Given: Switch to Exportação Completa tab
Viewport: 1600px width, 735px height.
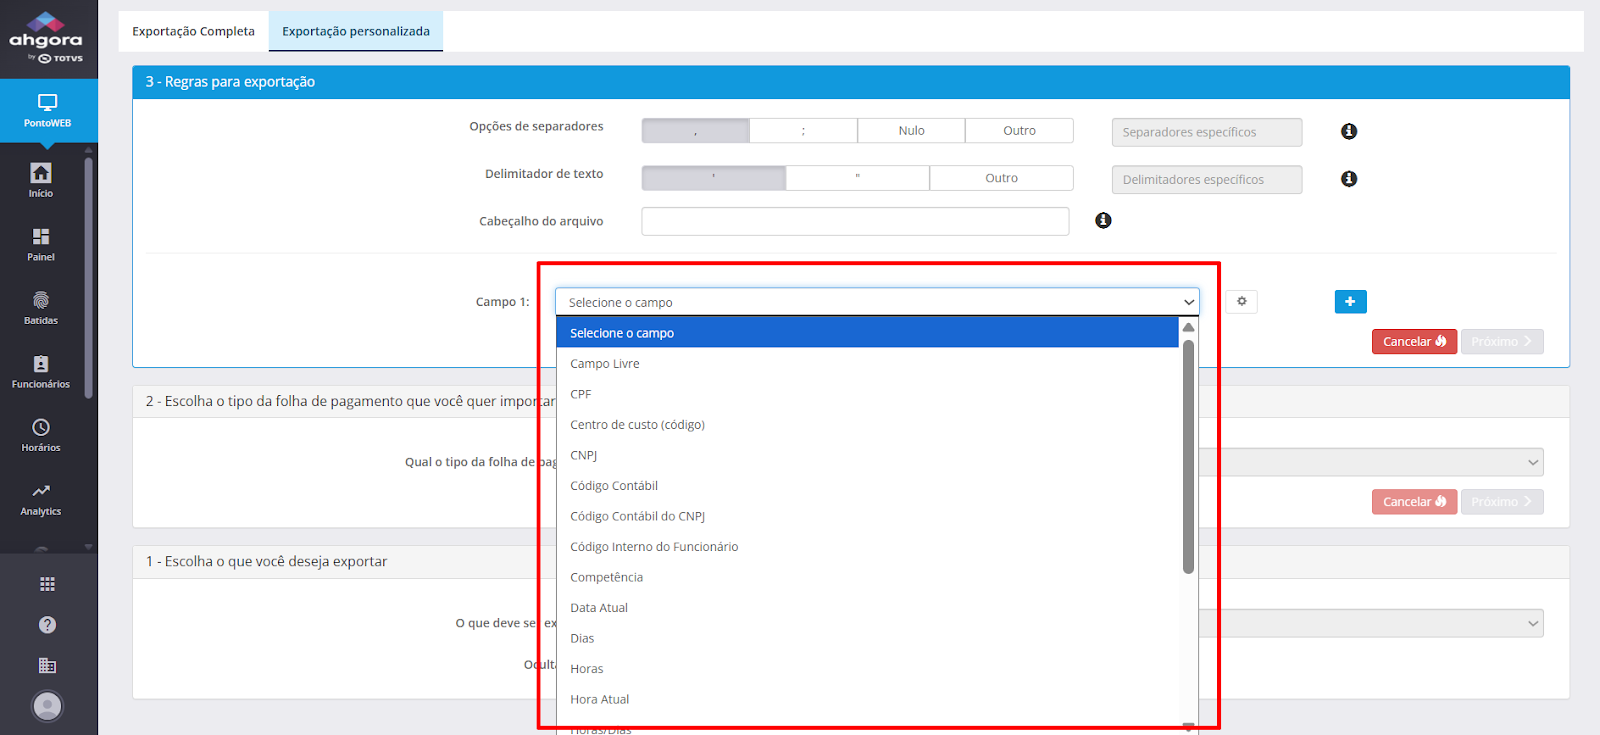Looking at the screenshot, I should [x=193, y=31].
